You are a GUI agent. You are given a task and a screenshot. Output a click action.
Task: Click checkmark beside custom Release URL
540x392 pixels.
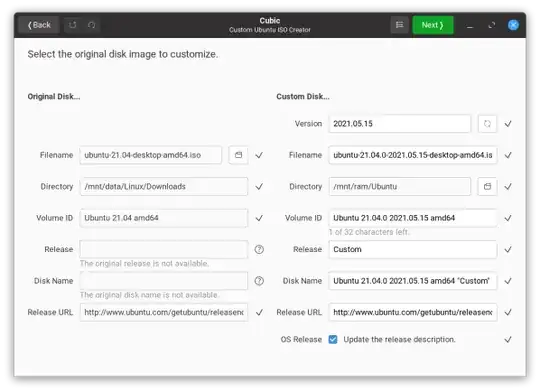(x=508, y=312)
